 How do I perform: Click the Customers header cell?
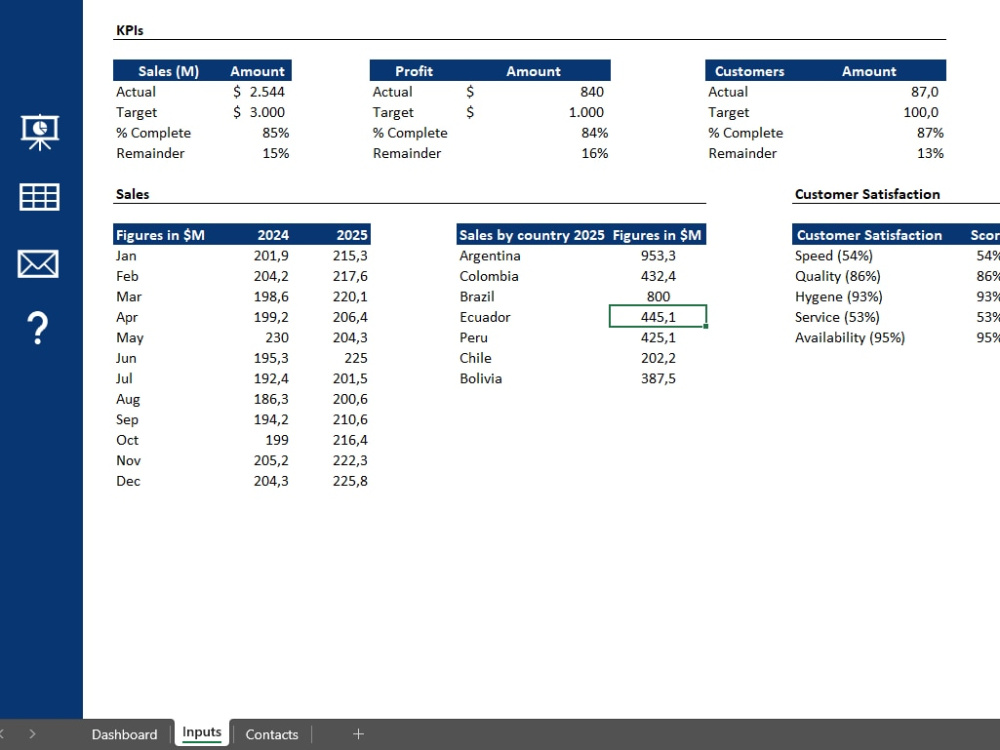[x=749, y=71]
